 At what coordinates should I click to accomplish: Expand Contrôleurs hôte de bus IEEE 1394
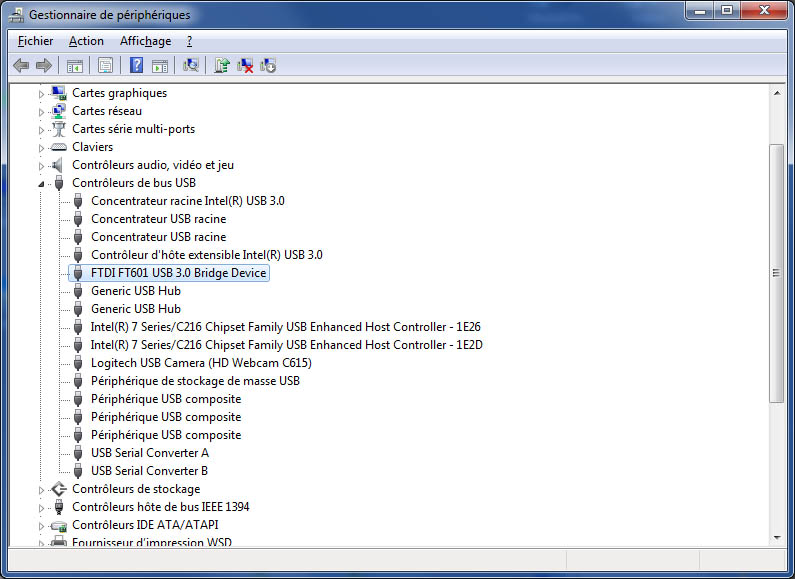[42, 508]
